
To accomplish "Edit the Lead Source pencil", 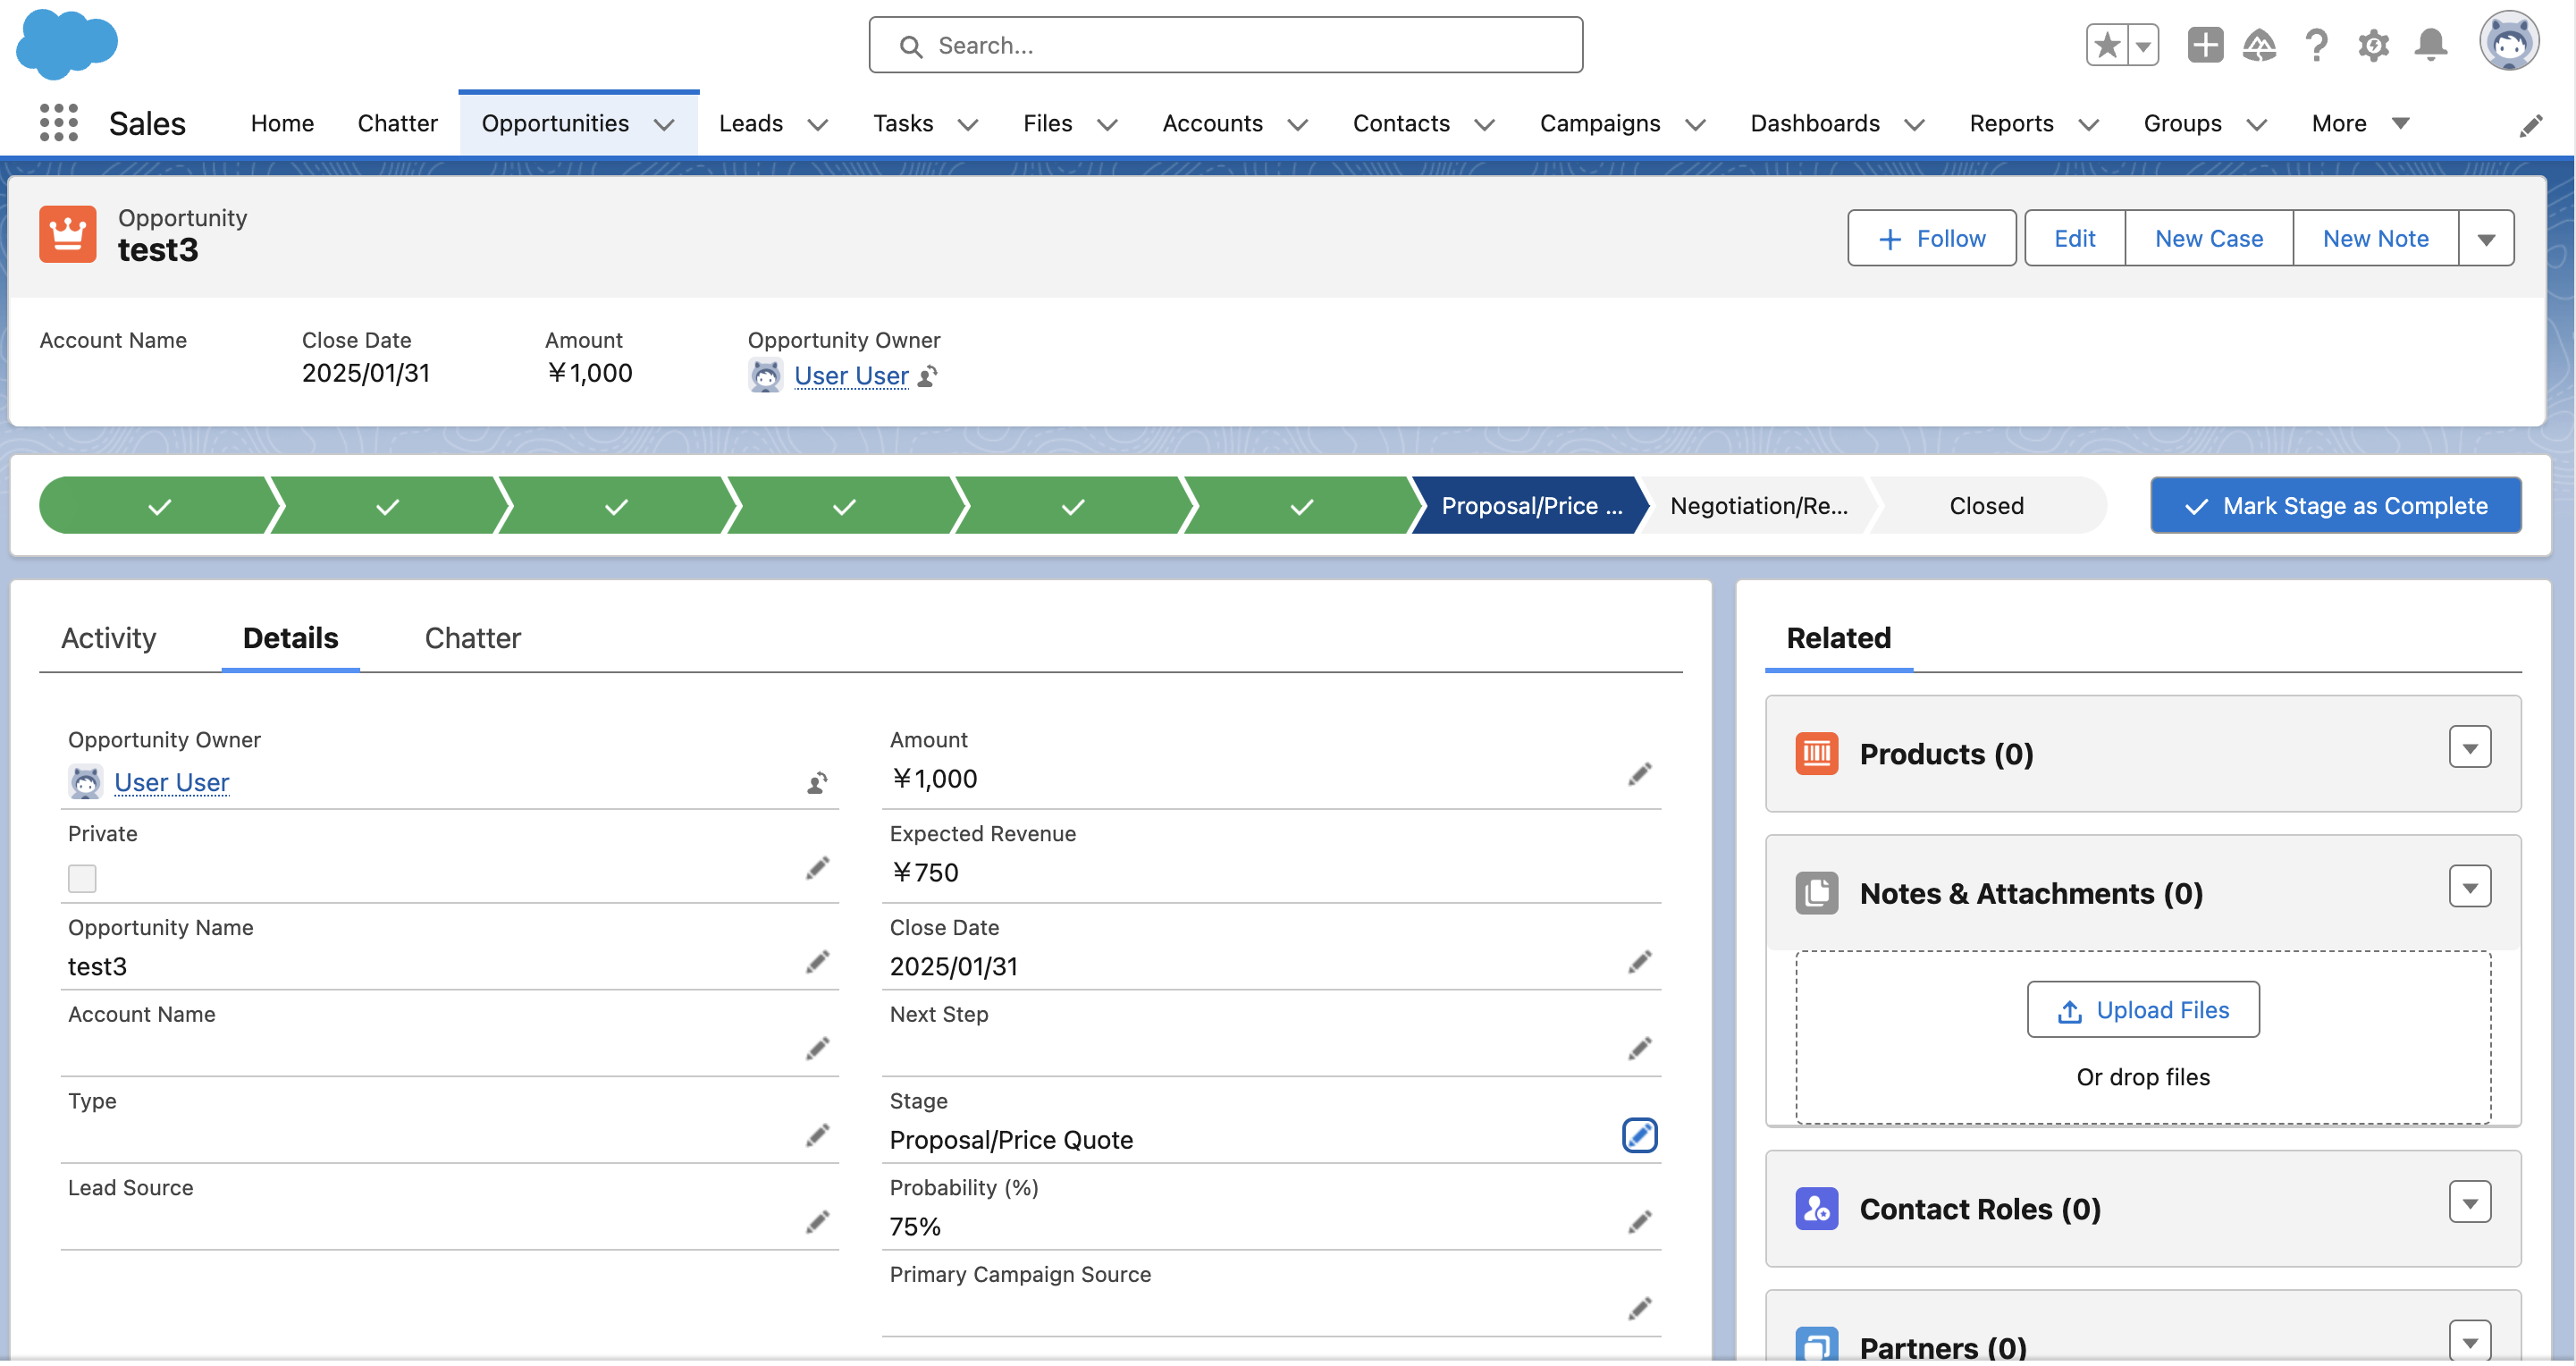I will point(817,1224).
